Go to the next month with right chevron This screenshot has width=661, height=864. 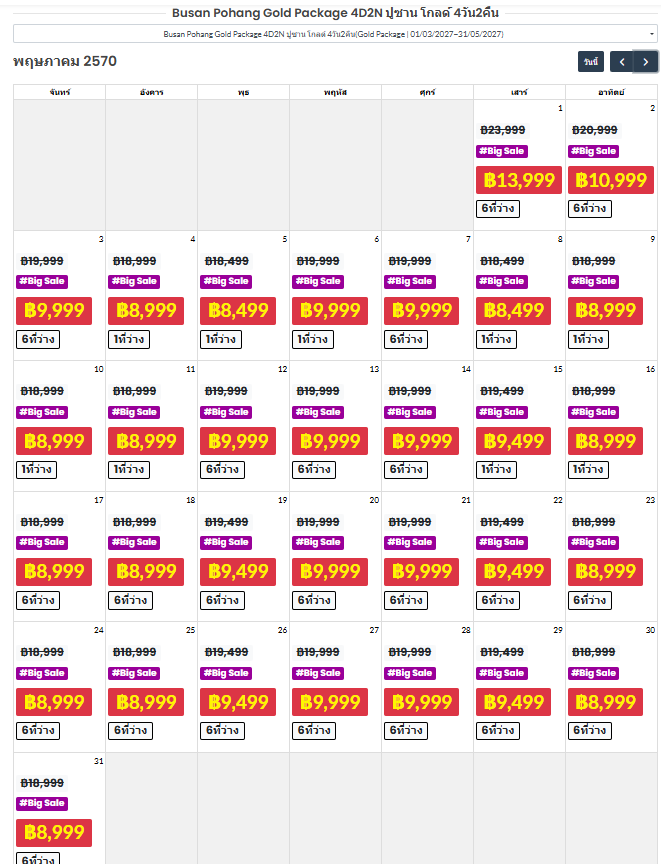646,62
